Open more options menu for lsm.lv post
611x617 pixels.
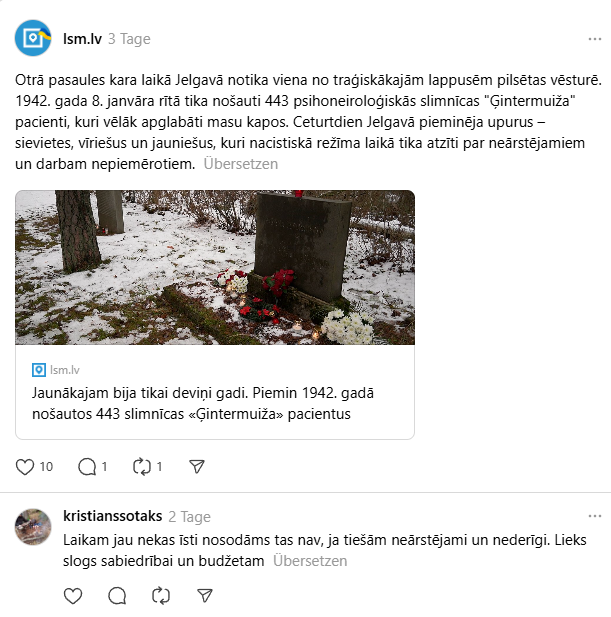(594, 39)
